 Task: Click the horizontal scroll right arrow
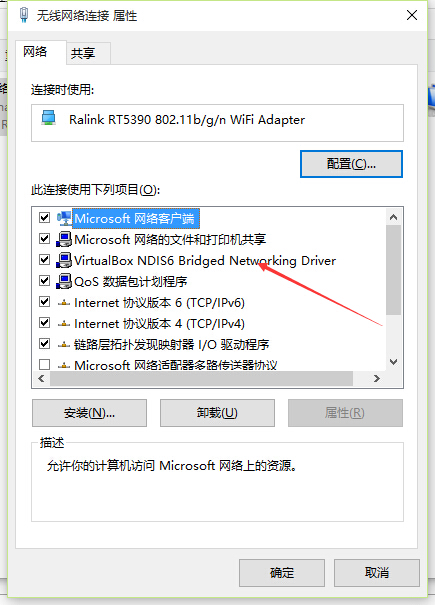coord(377,379)
